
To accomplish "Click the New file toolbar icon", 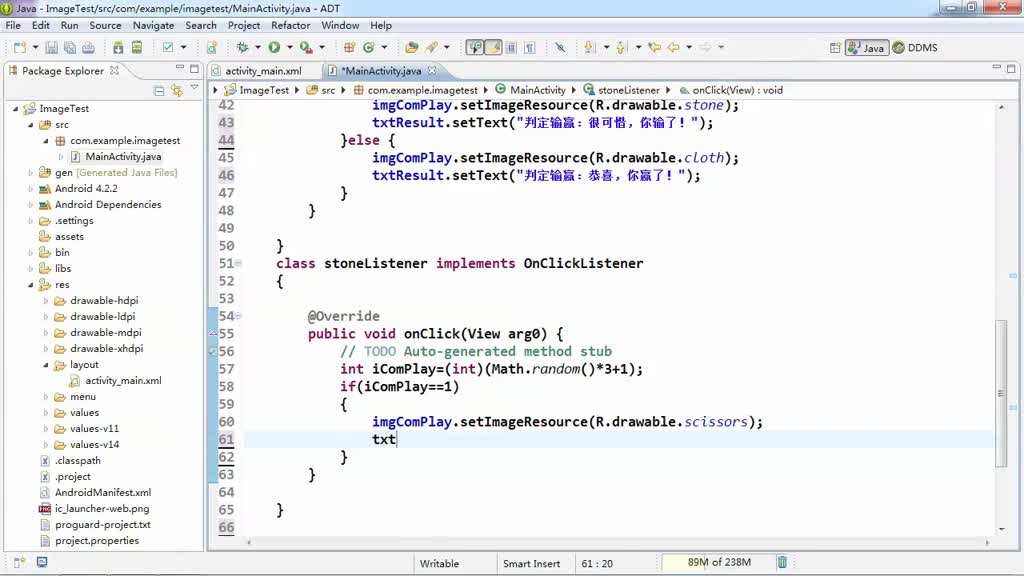I will [x=20, y=48].
